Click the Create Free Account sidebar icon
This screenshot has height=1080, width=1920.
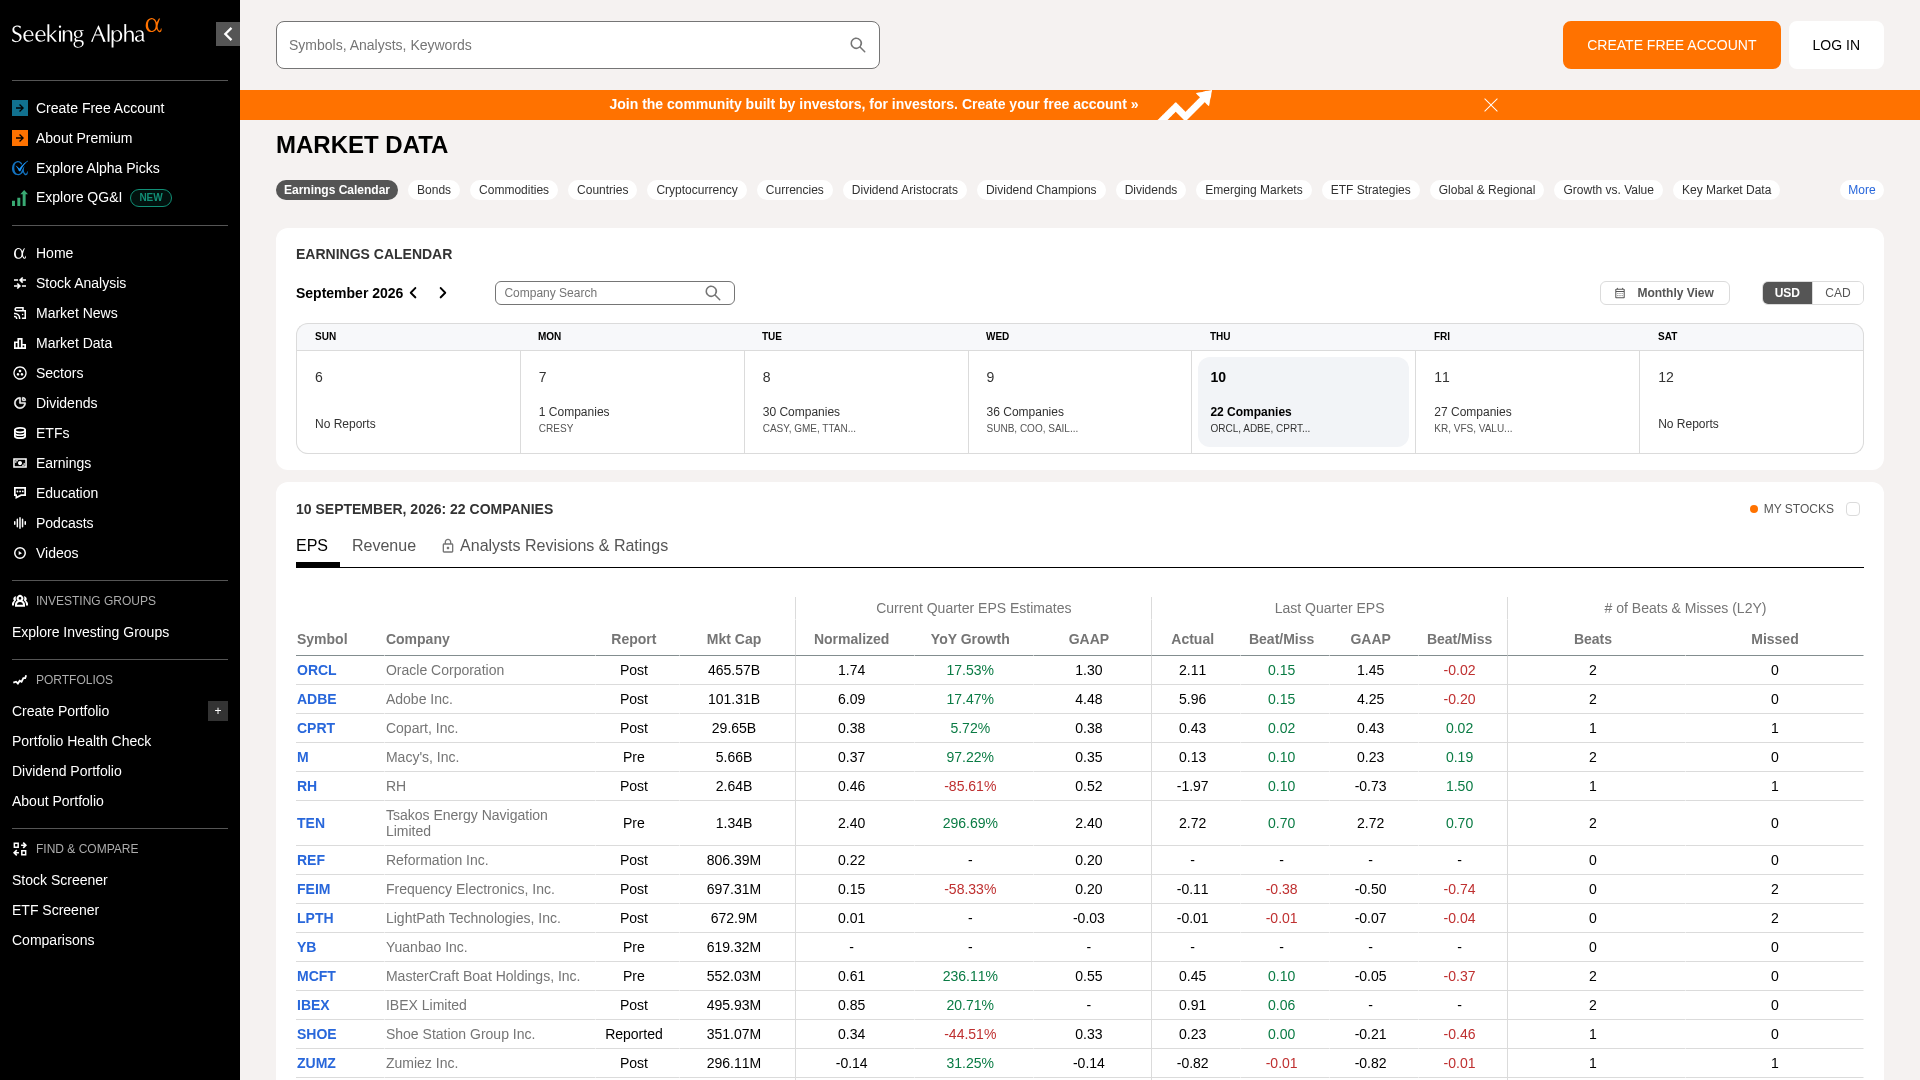(20, 108)
